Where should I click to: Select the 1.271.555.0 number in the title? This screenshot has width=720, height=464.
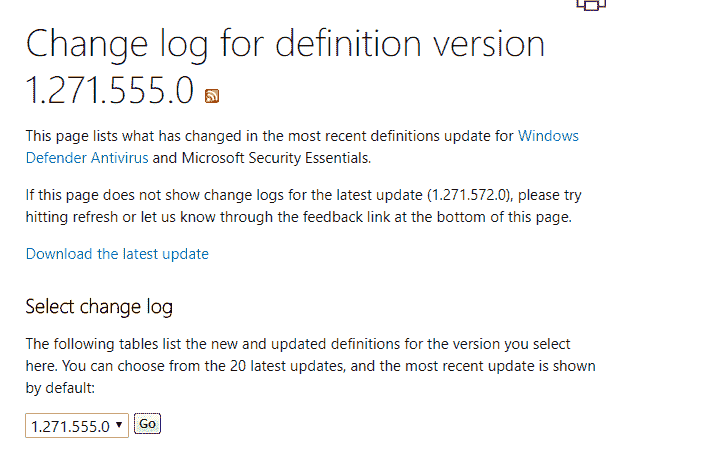coord(110,90)
